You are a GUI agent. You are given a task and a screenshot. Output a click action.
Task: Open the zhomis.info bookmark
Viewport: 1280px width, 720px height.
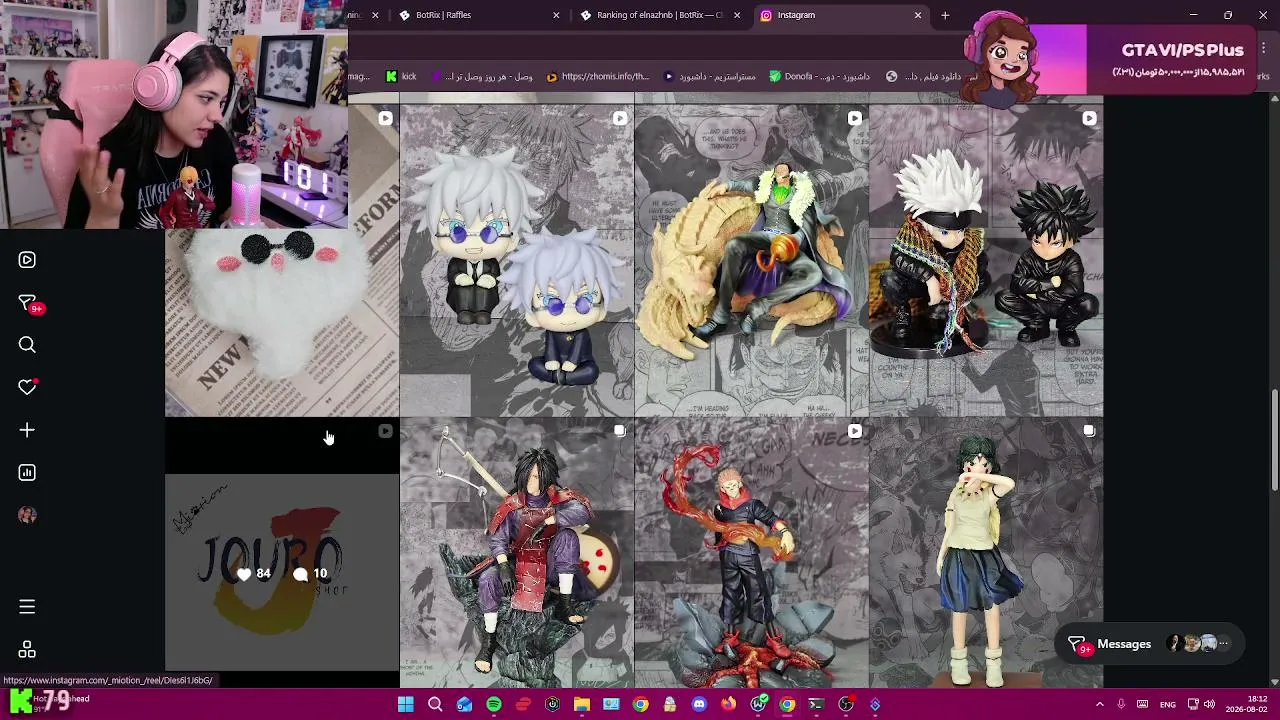click(x=598, y=76)
